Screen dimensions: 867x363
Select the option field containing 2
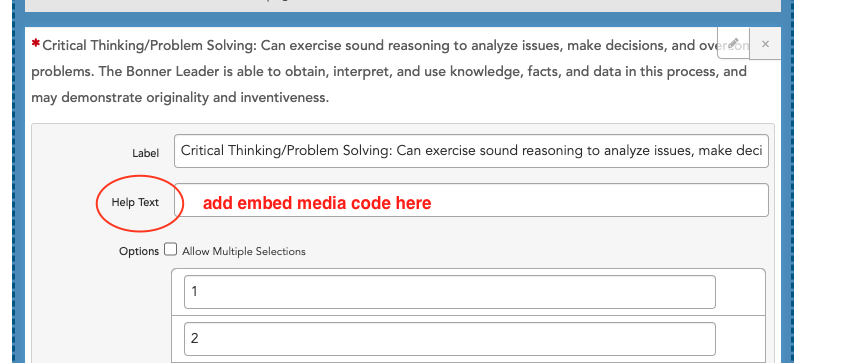click(450, 339)
